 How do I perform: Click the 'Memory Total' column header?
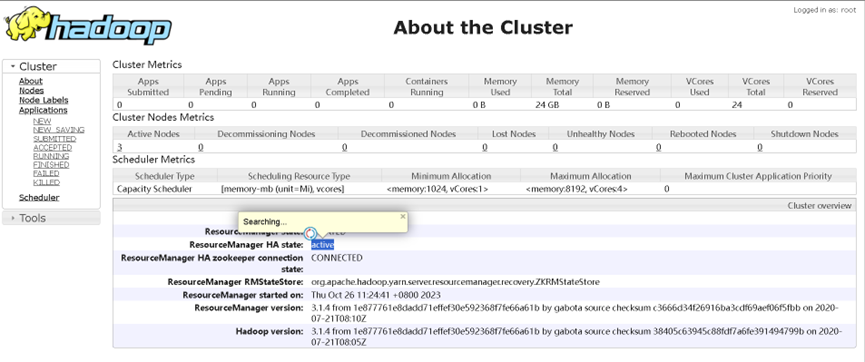pos(562,87)
